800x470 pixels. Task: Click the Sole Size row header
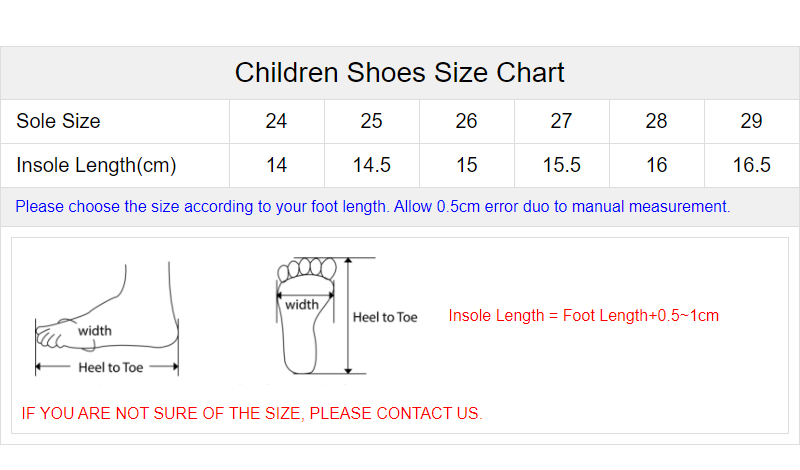(58, 121)
